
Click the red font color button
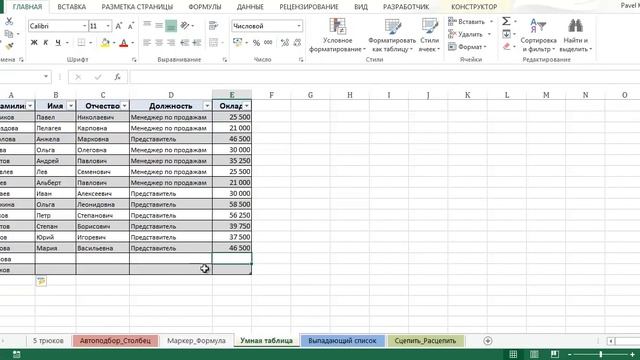tap(124, 42)
